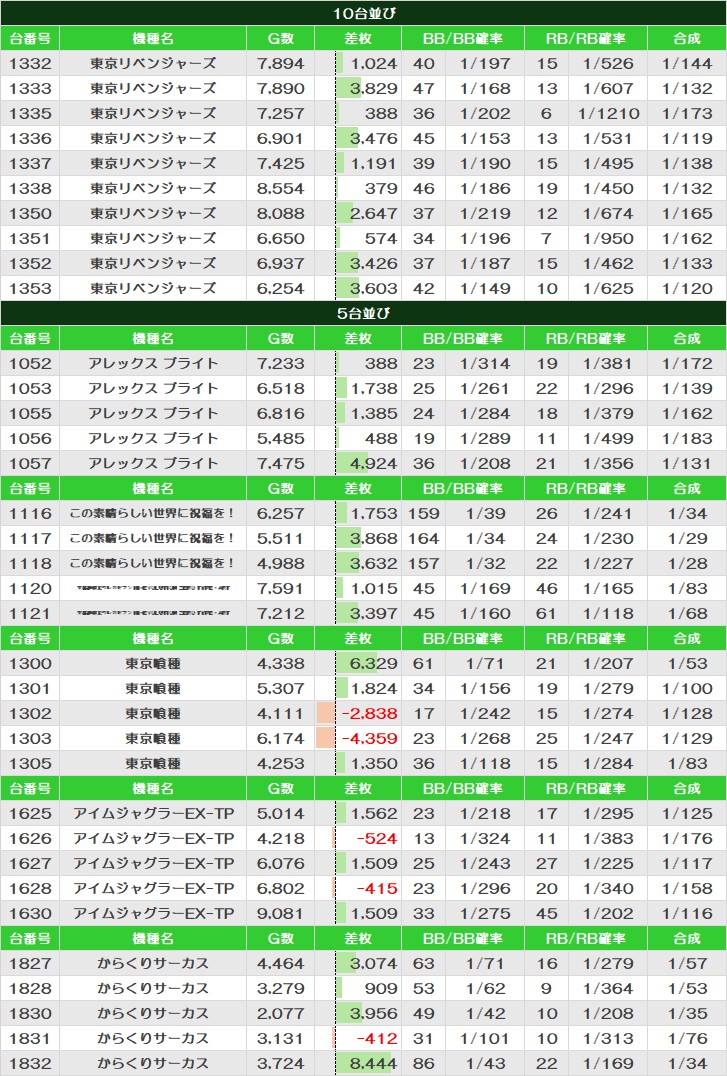Click red value -412 for machine 1831

point(377,1039)
